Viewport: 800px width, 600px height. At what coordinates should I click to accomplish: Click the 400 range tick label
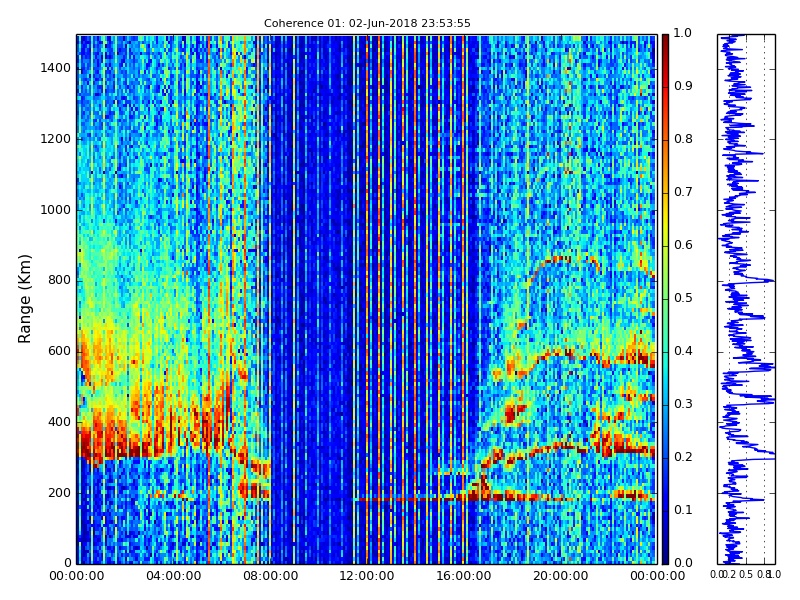(x=59, y=422)
